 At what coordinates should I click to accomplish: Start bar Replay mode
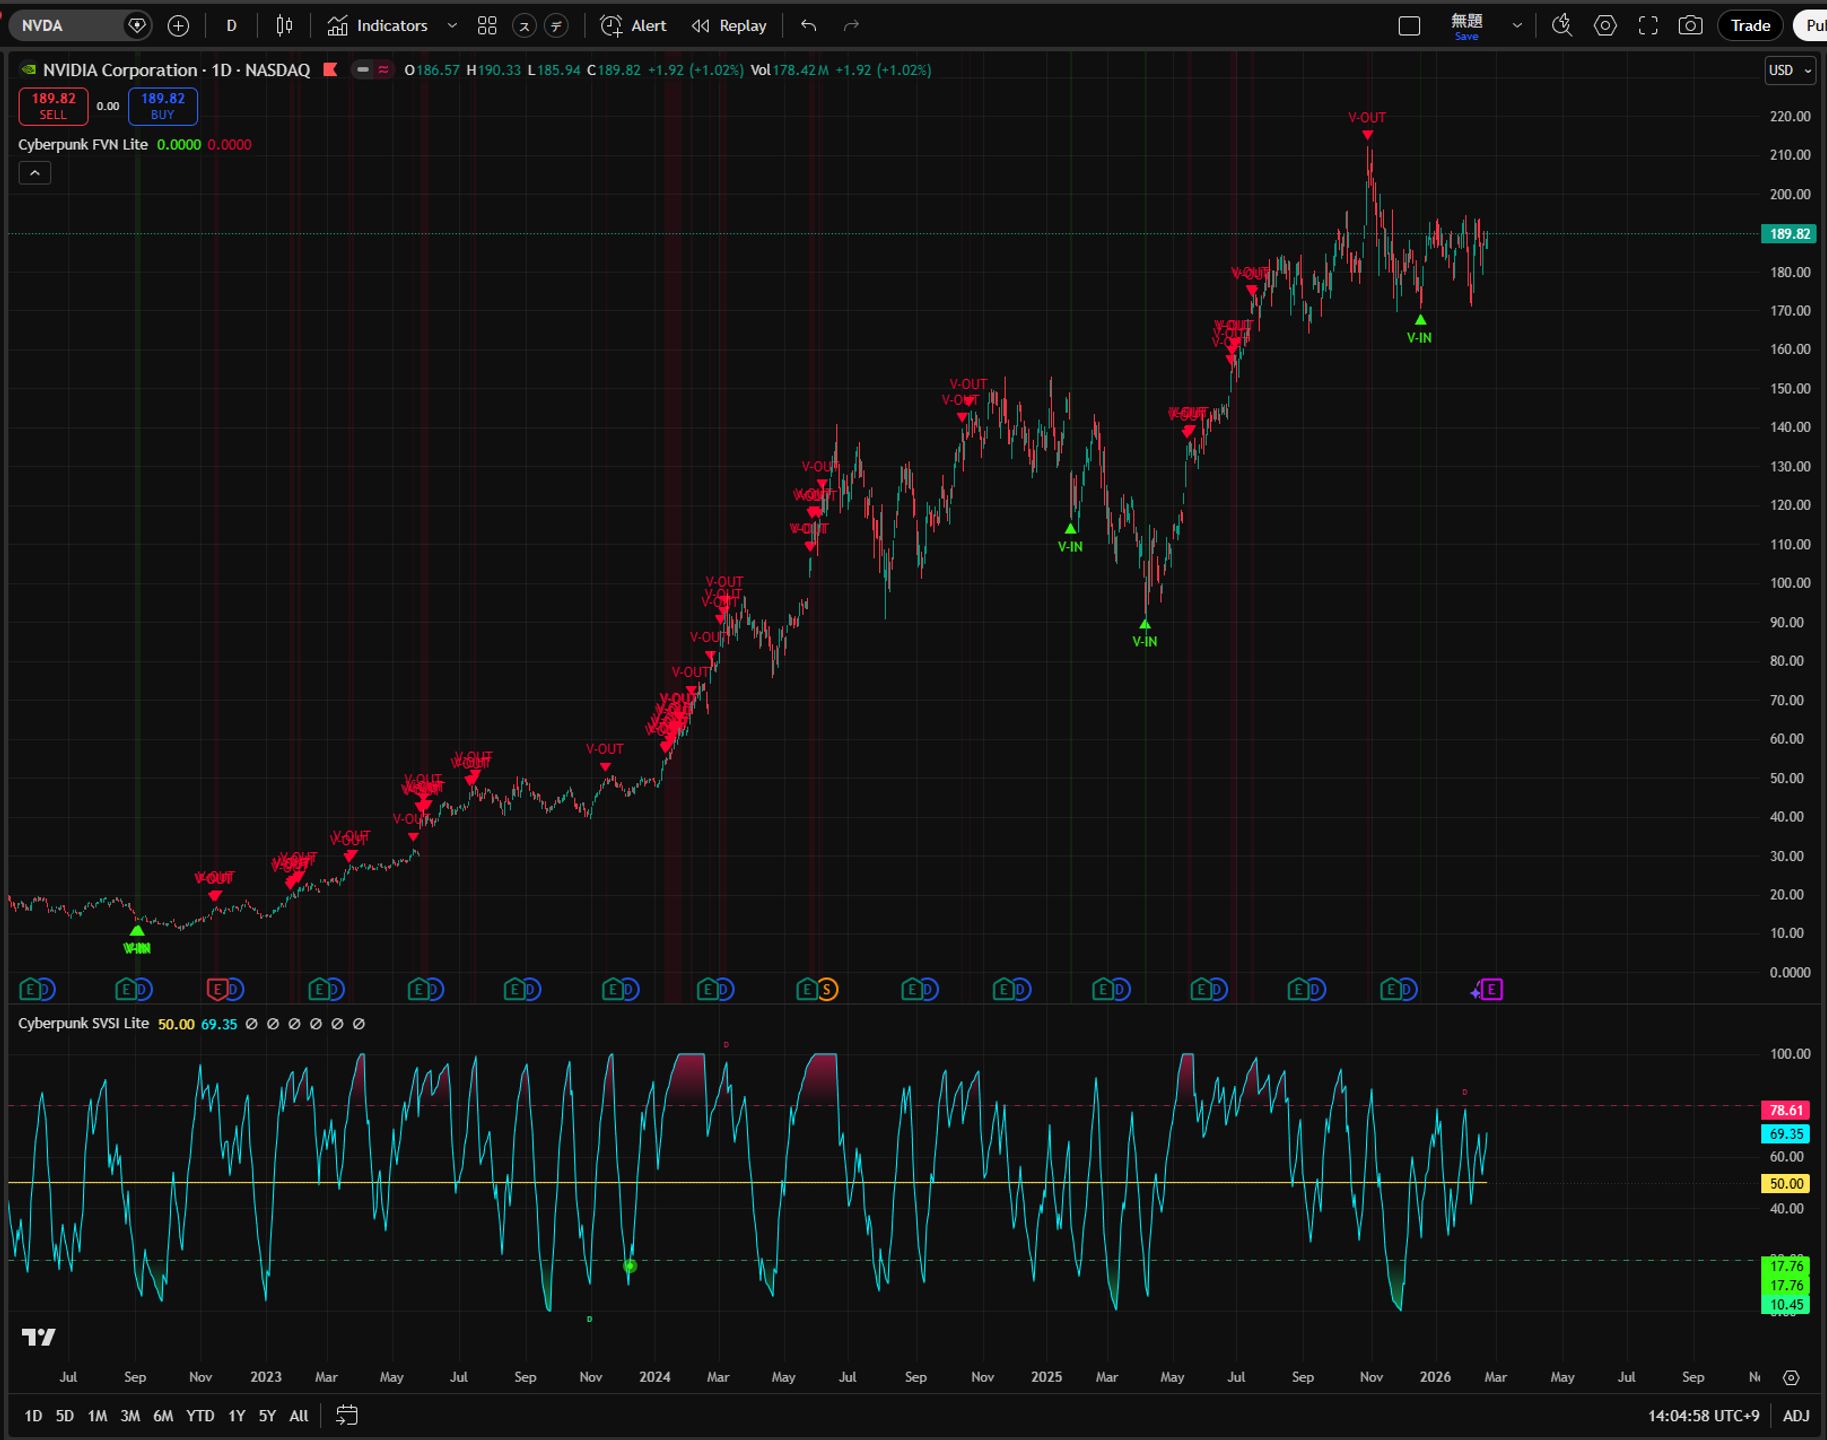729,26
